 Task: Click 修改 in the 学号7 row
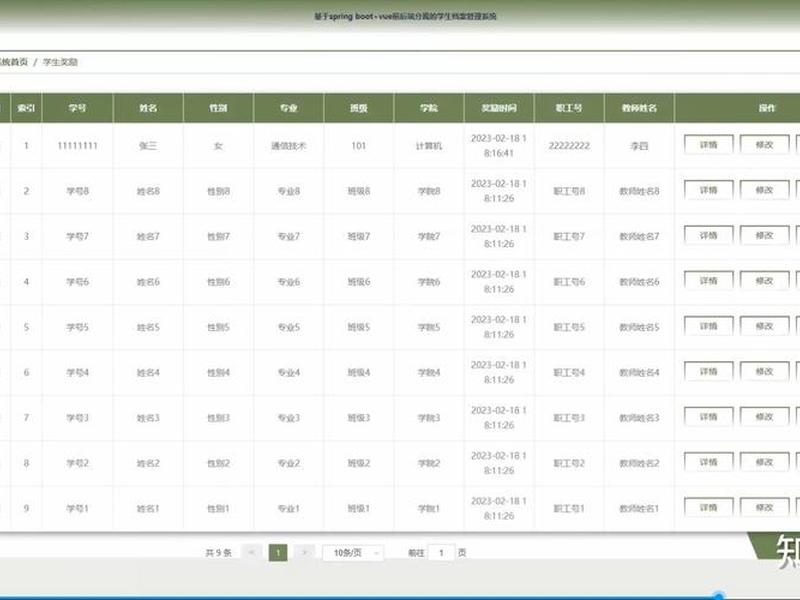(764, 236)
